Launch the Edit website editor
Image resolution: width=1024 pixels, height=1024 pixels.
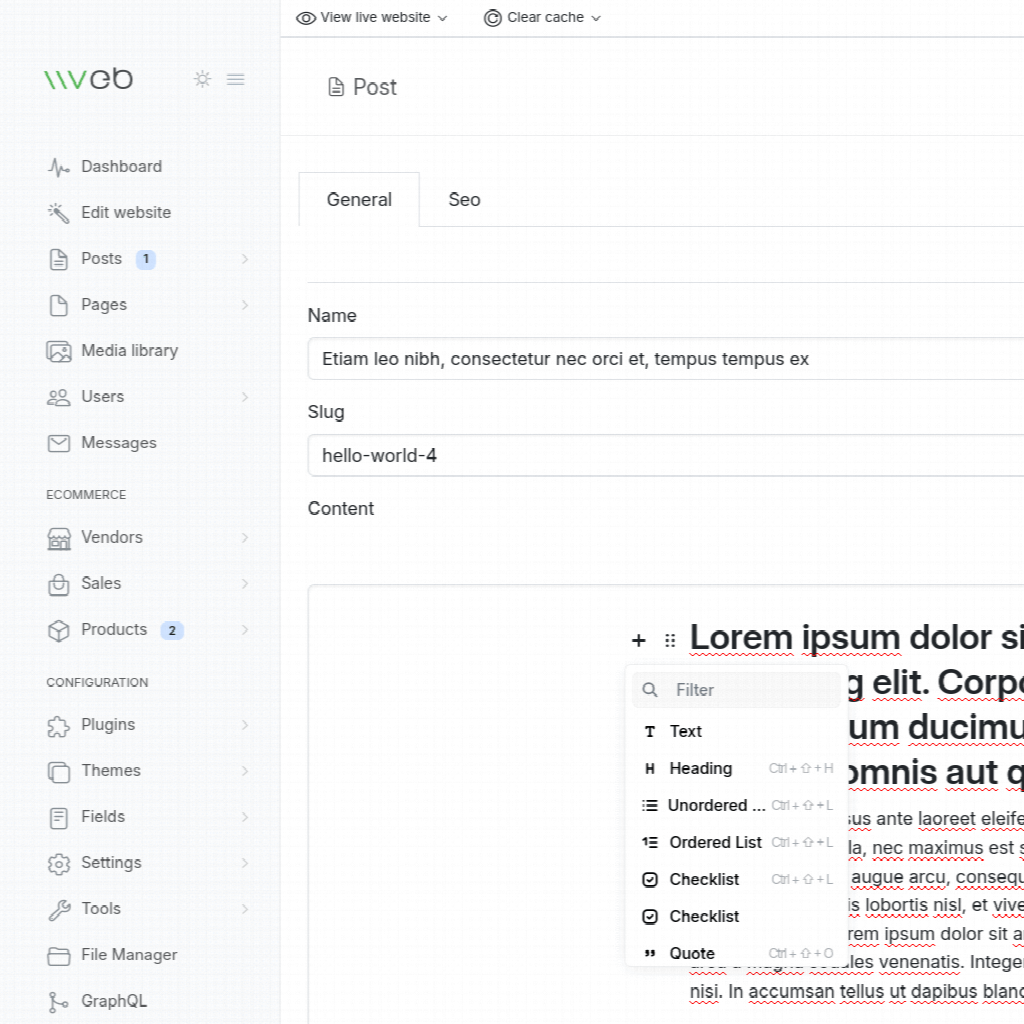tap(125, 213)
